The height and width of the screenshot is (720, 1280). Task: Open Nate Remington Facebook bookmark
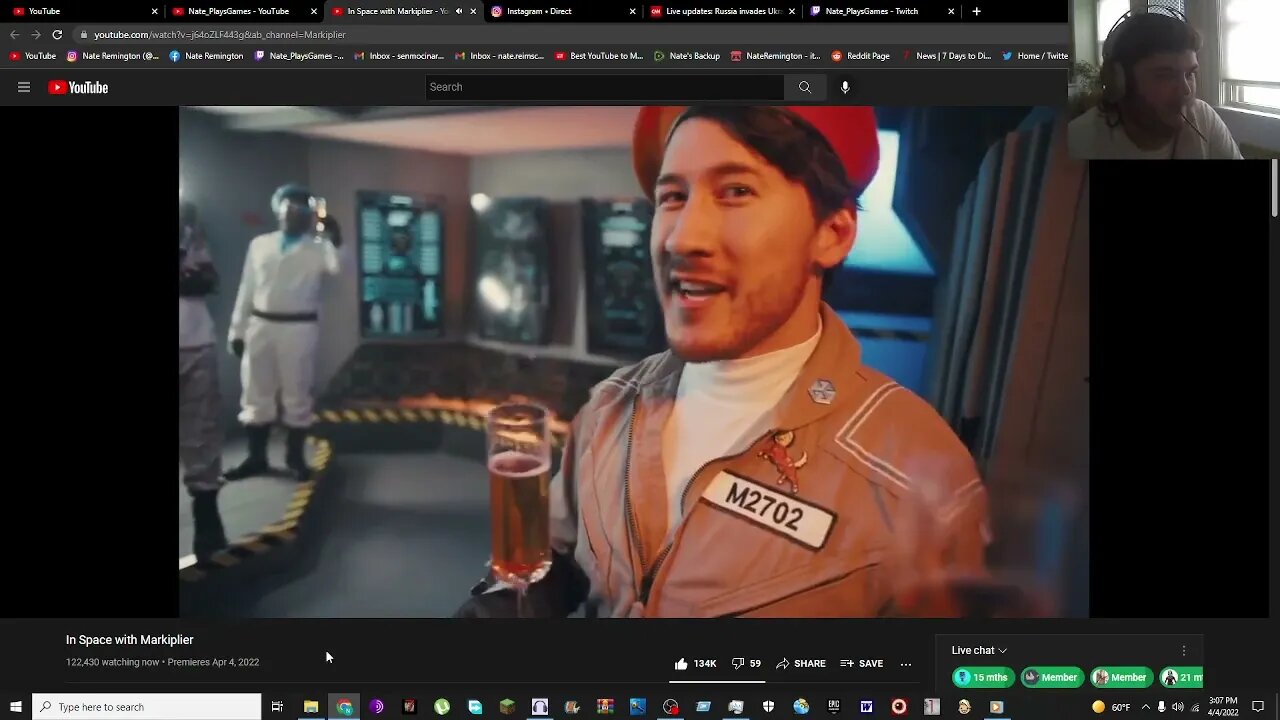click(206, 56)
